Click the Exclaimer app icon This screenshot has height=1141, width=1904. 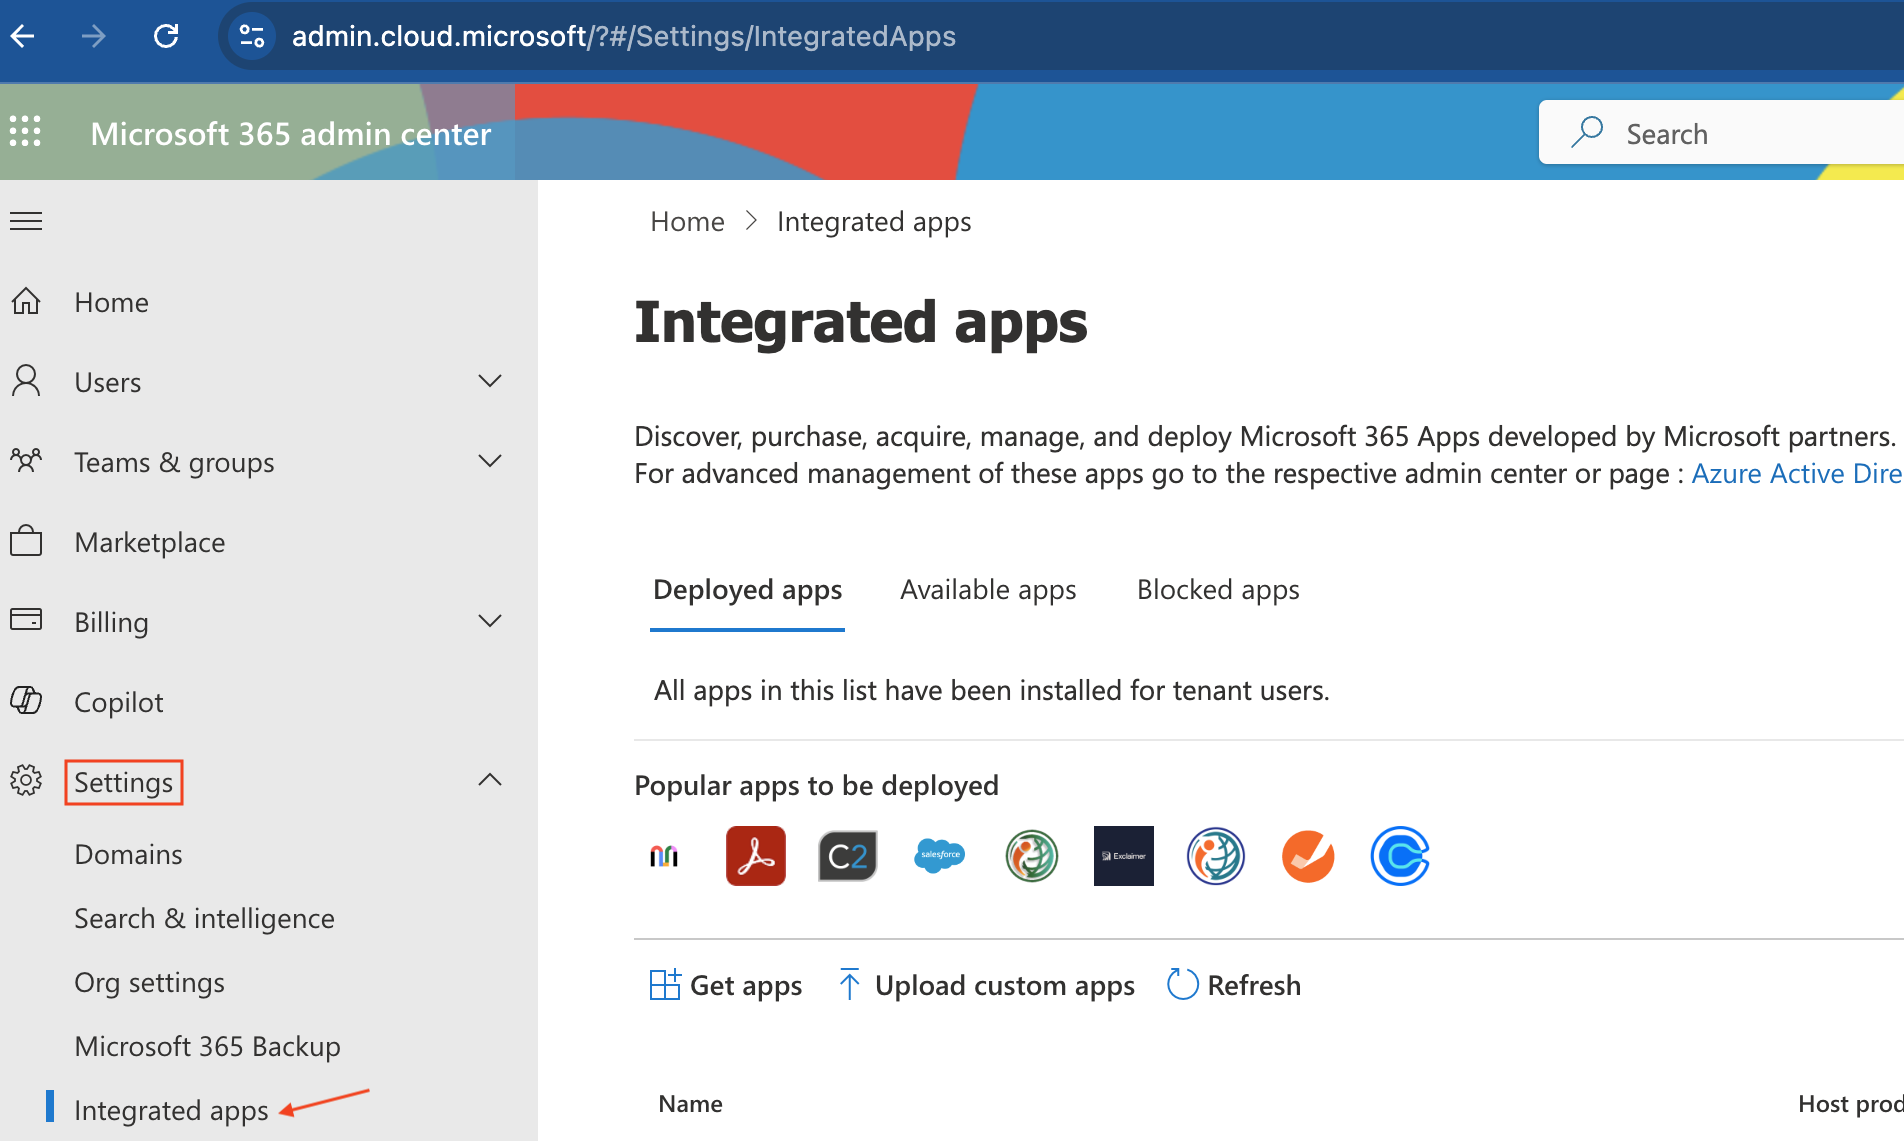1124,856
